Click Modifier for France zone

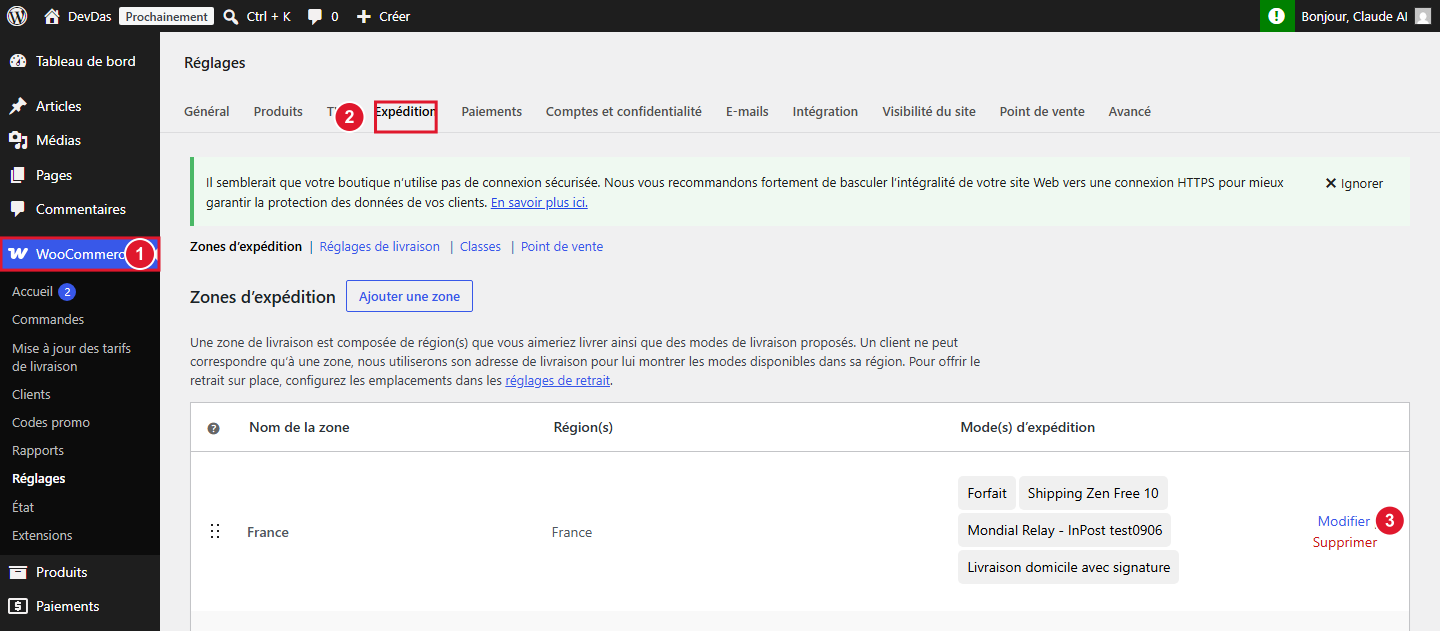[x=1344, y=521]
